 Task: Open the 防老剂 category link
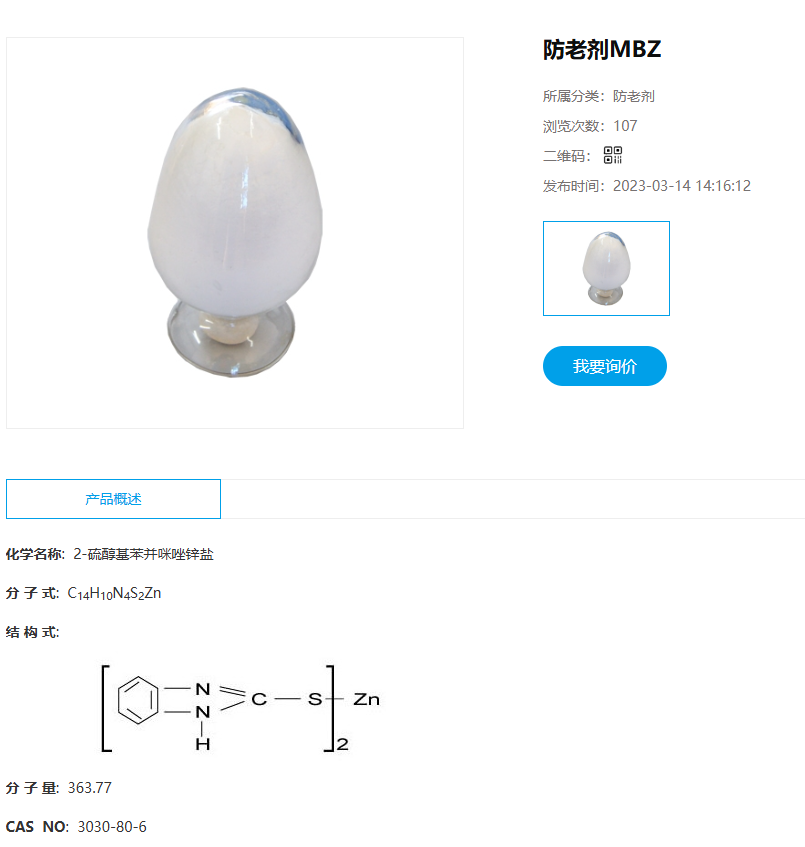tap(633, 96)
